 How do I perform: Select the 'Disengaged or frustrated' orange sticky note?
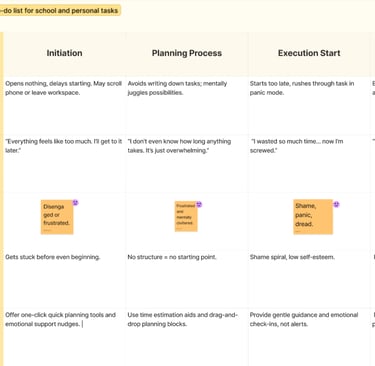(57, 217)
